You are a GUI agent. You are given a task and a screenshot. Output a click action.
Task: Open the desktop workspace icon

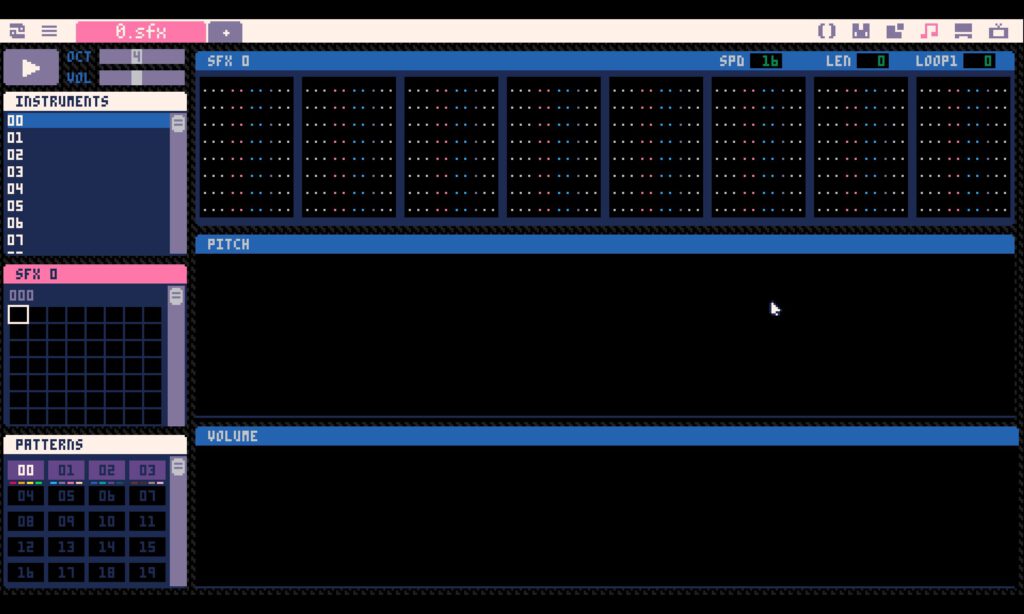point(963,31)
